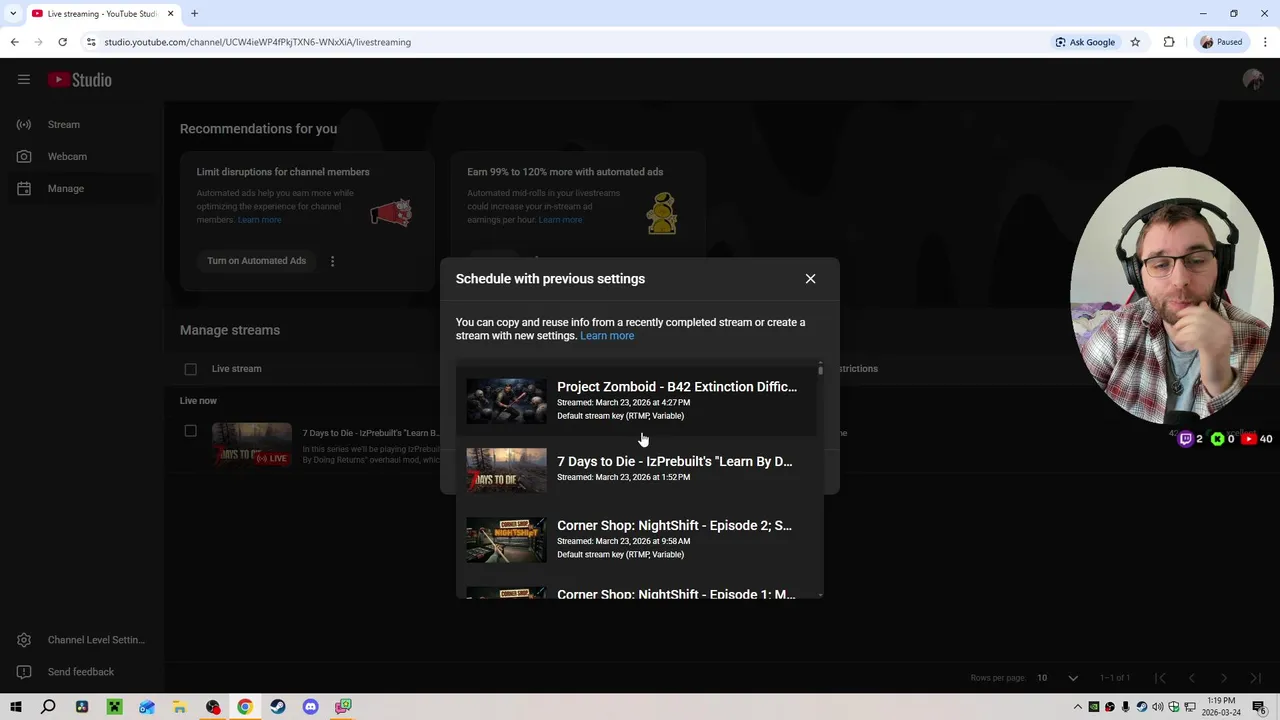Open a new browser tab
The image size is (1280, 720).
click(195, 14)
